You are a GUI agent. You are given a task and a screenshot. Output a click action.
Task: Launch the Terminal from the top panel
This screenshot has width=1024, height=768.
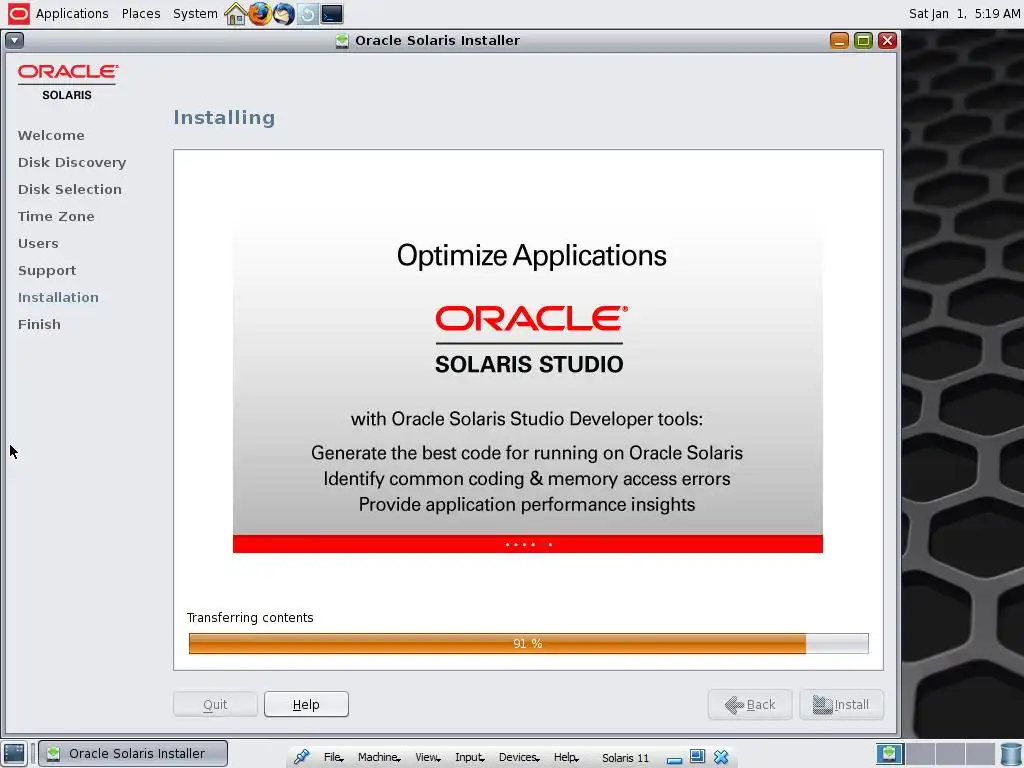click(332, 14)
